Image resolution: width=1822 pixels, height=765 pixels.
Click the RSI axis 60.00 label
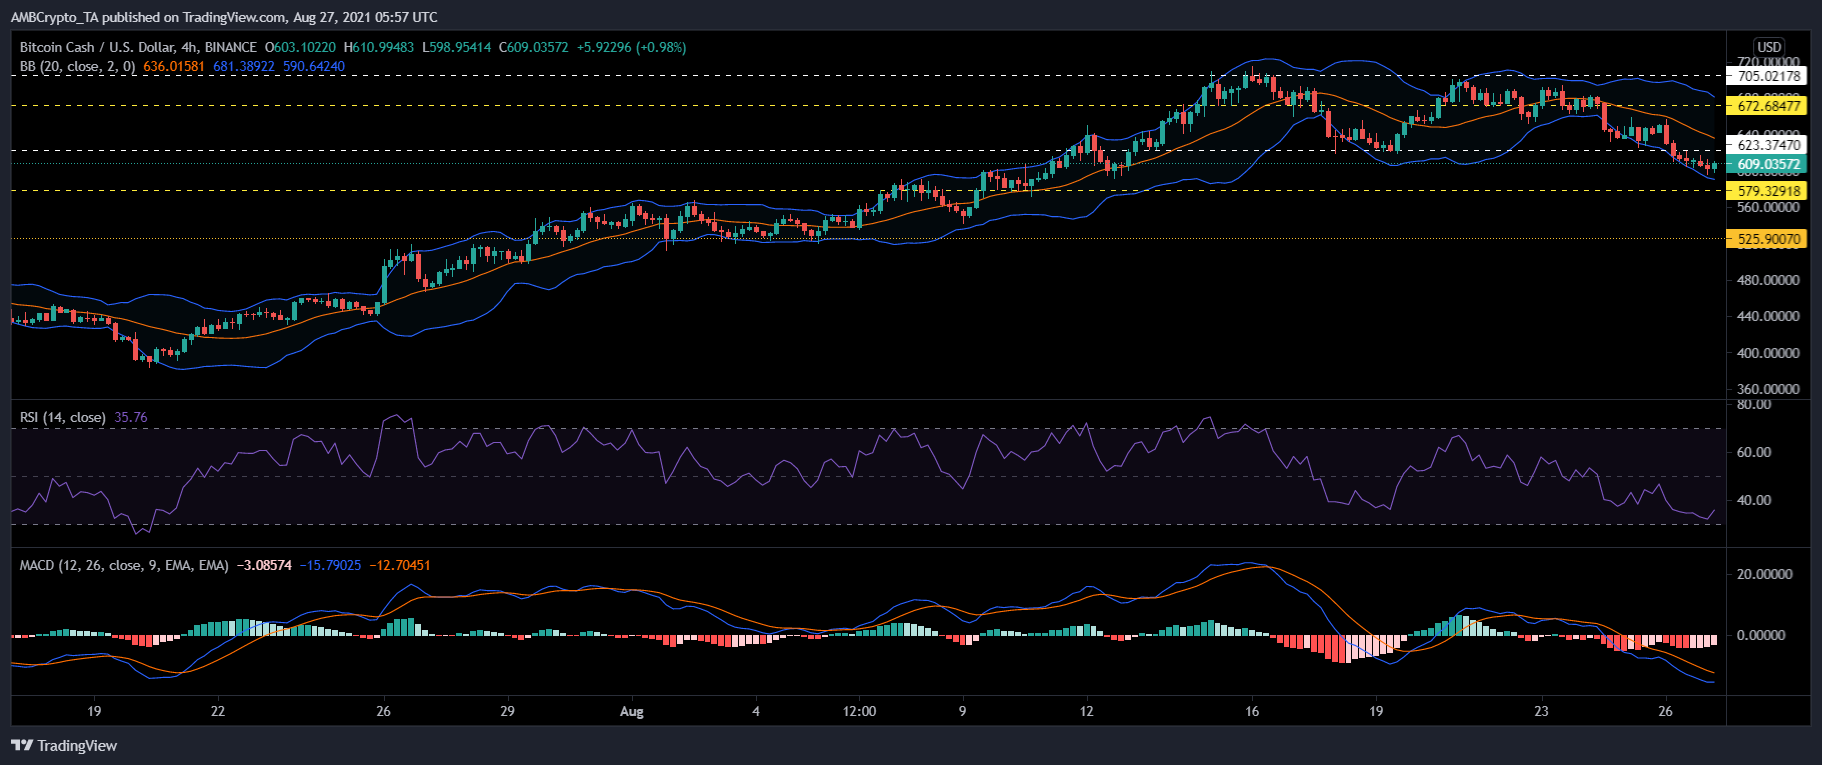point(1755,452)
